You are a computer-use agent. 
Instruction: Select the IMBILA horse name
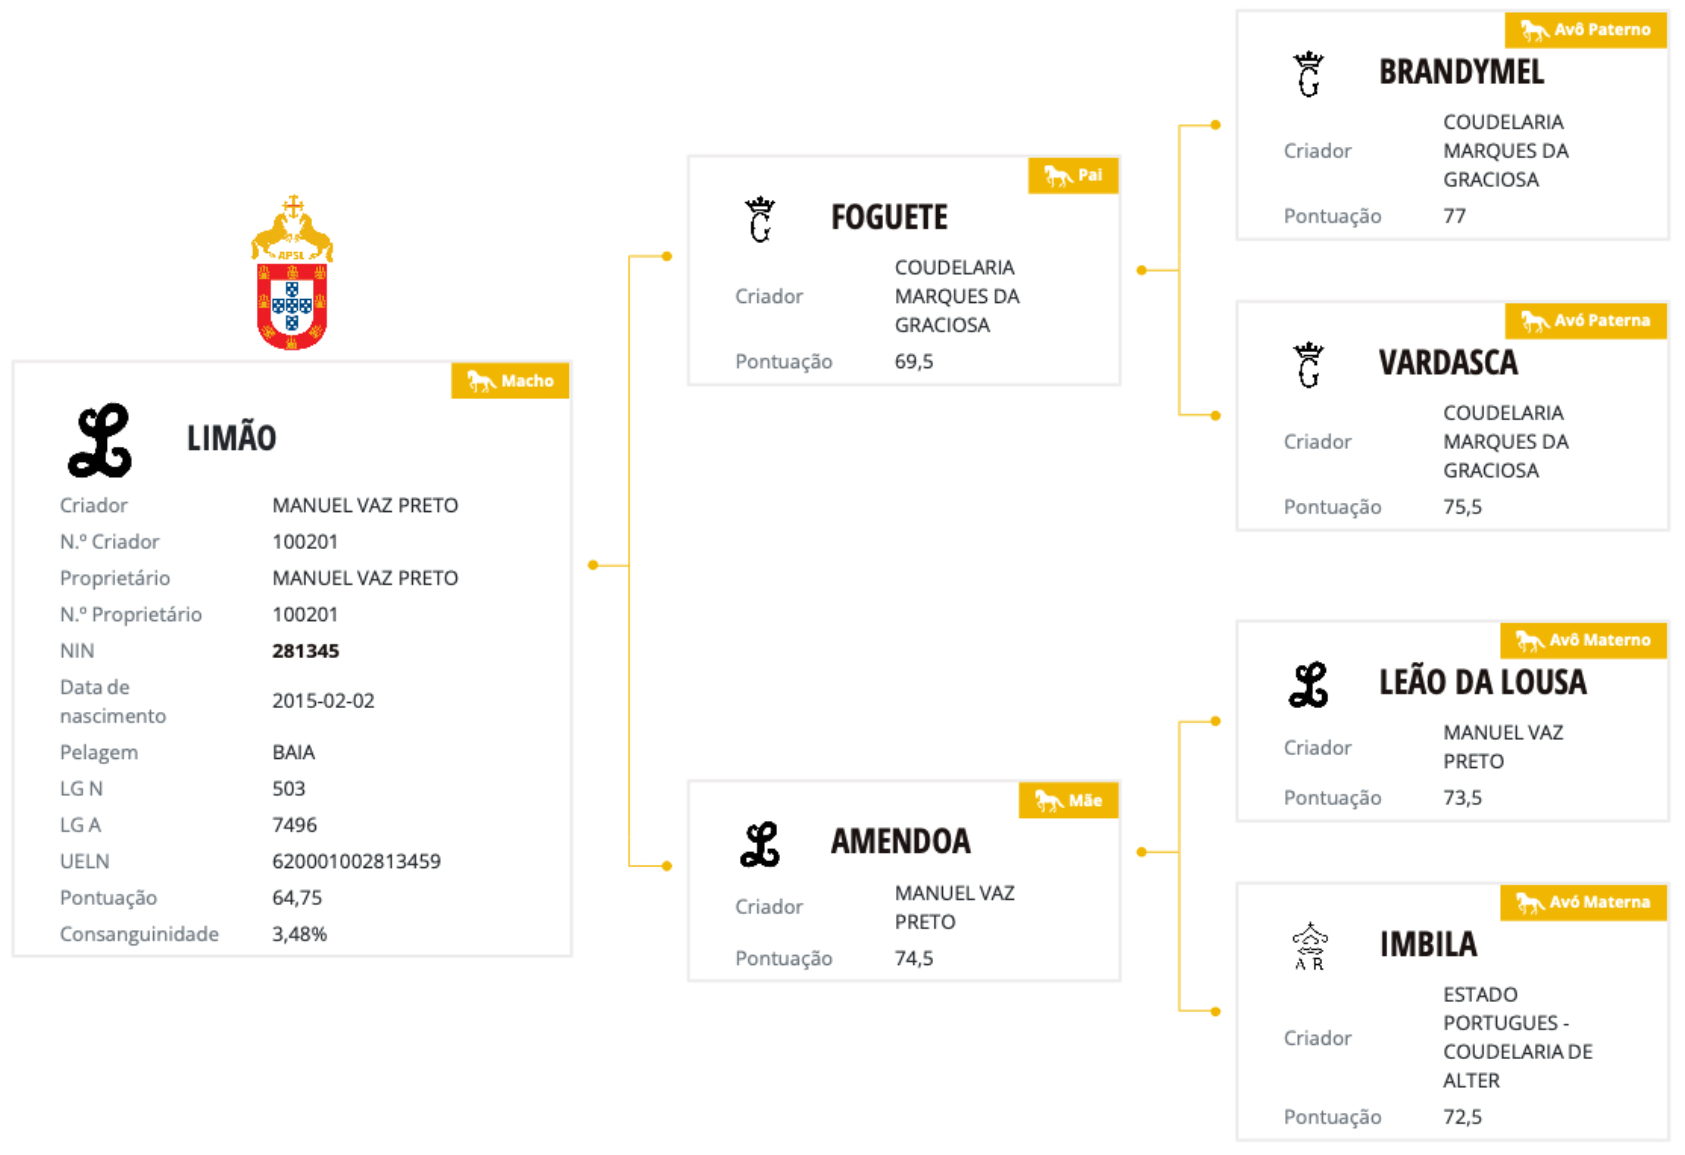pyautogui.click(x=1428, y=944)
